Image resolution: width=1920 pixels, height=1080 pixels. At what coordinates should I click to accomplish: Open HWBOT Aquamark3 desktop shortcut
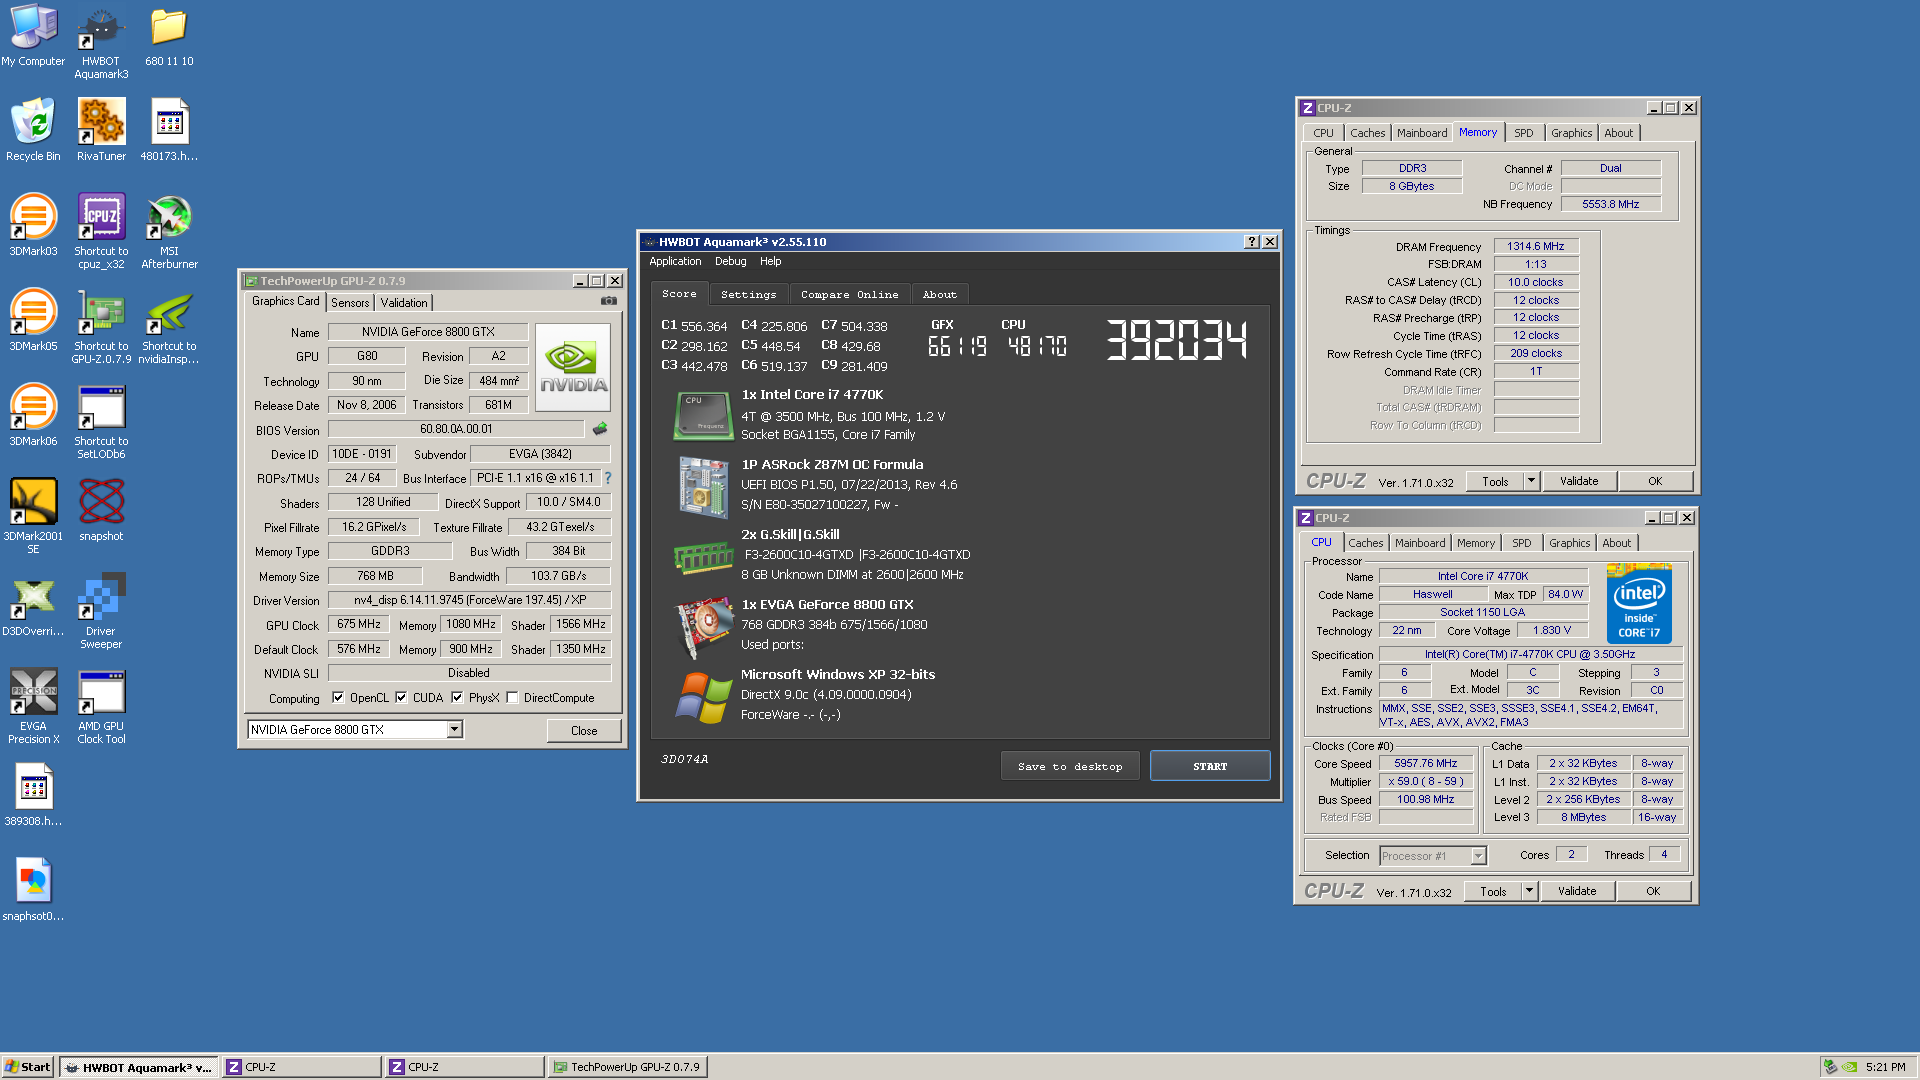[x=101, y=42]
